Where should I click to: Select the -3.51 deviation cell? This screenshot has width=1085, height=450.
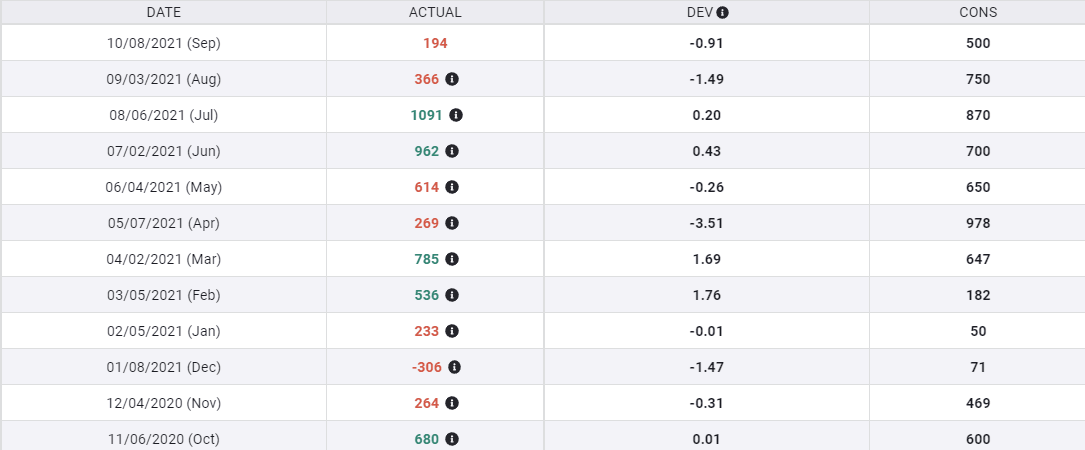[707, 223]
